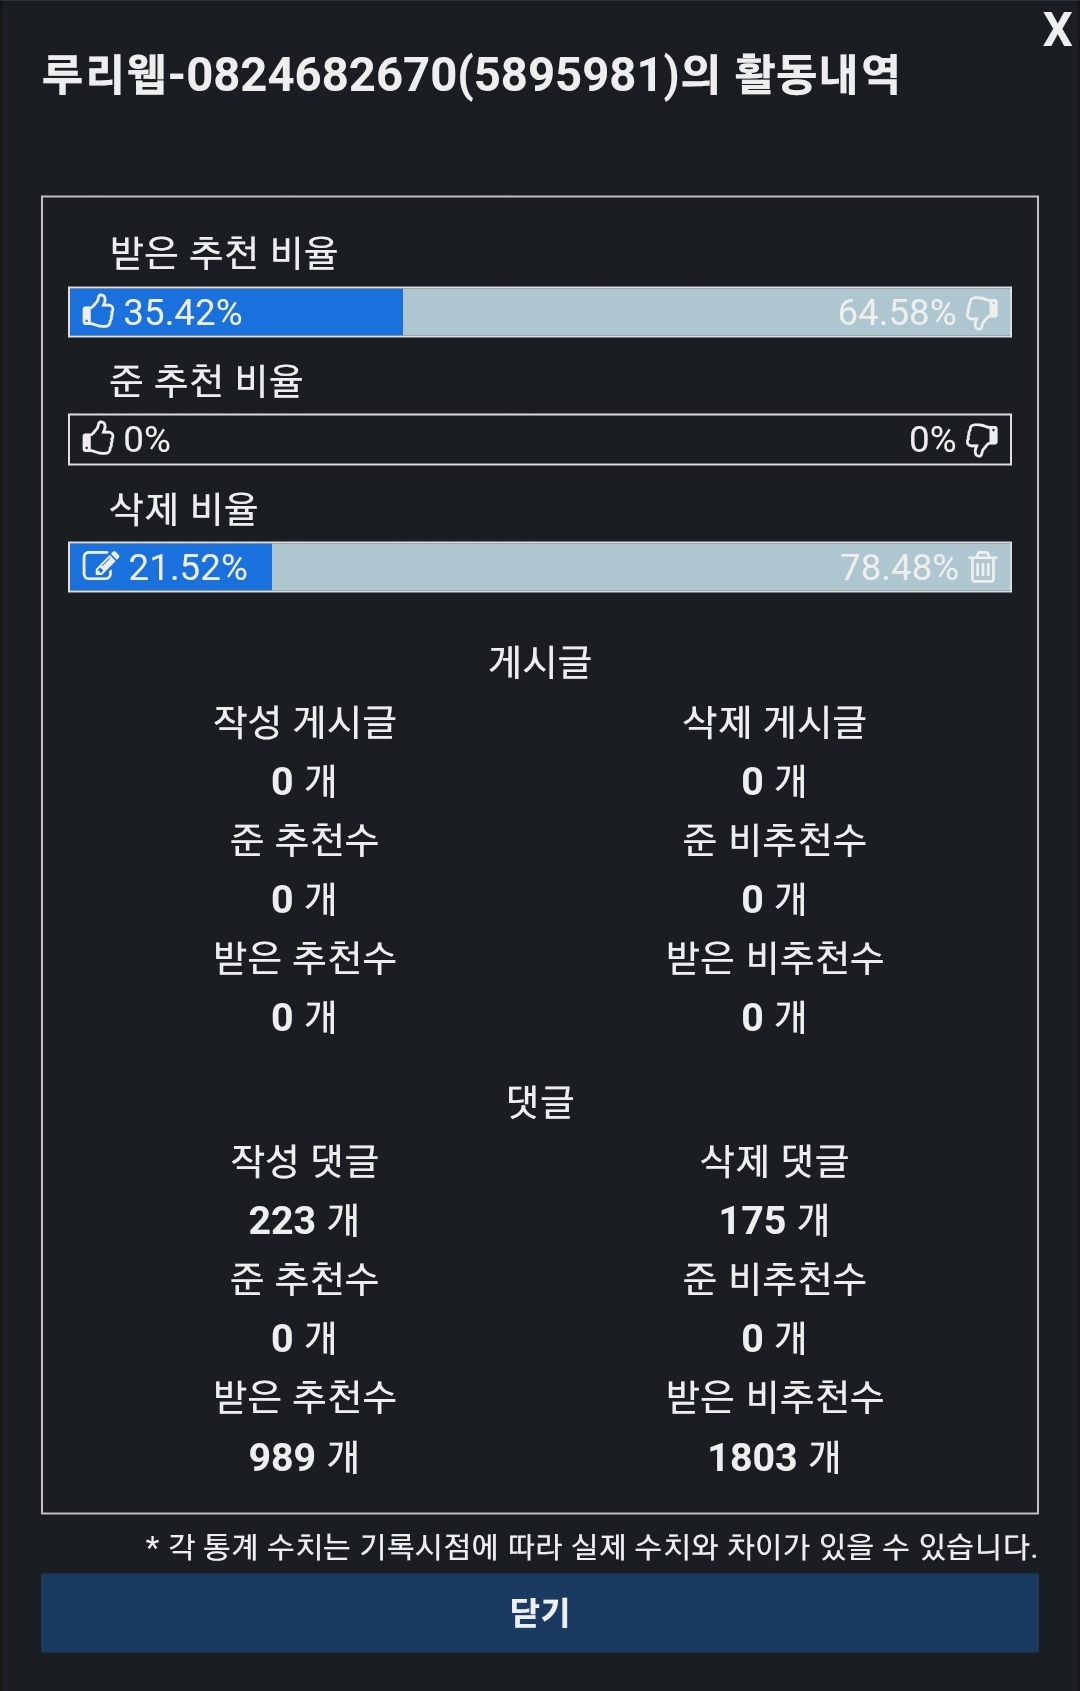1080x1691 pixels.
Task: Click the 175 개 deleted comments count
Action: 775,1220
